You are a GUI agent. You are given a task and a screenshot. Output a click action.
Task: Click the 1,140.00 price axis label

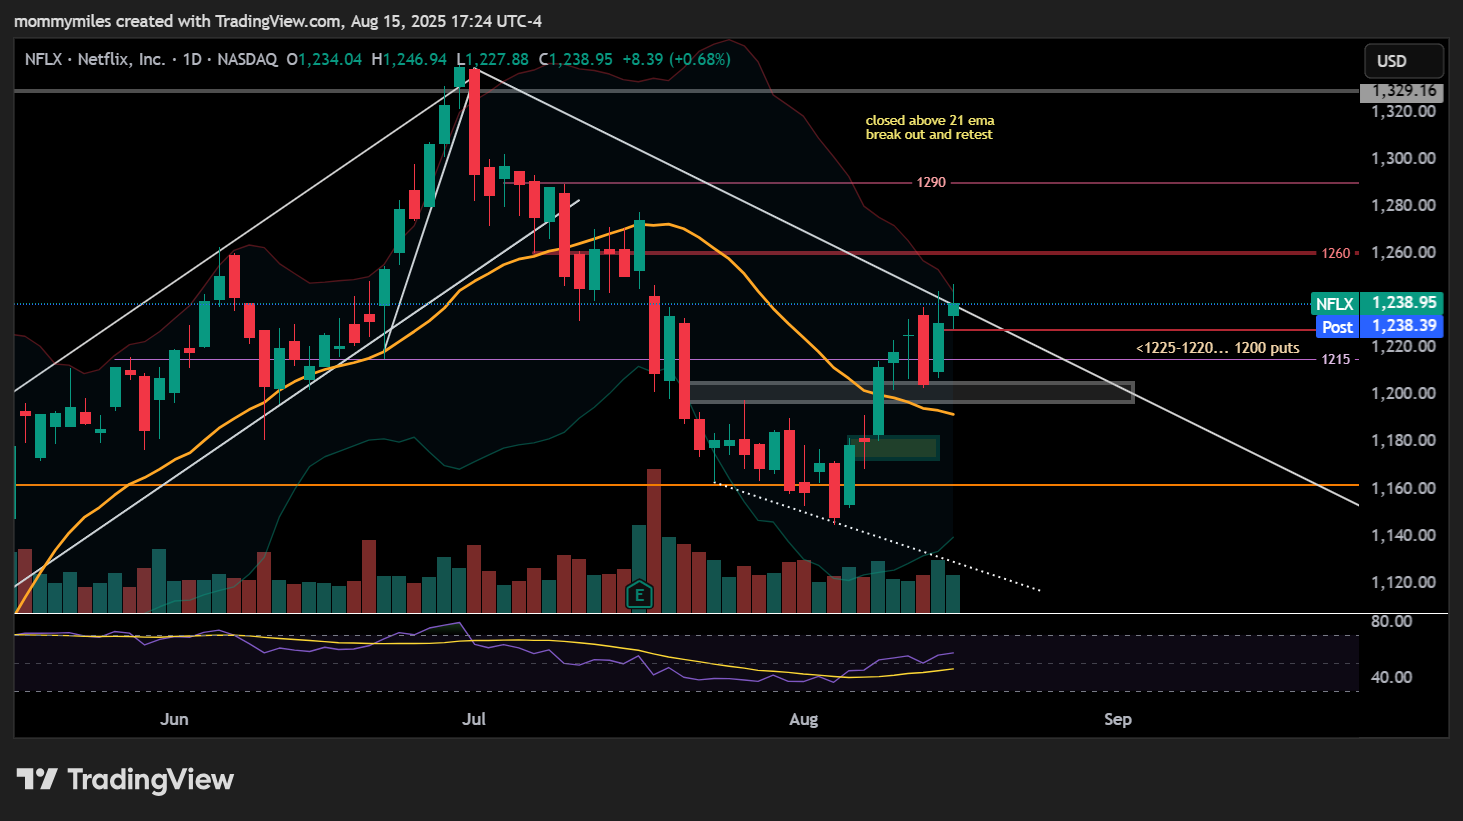(x=1404, y=535)
